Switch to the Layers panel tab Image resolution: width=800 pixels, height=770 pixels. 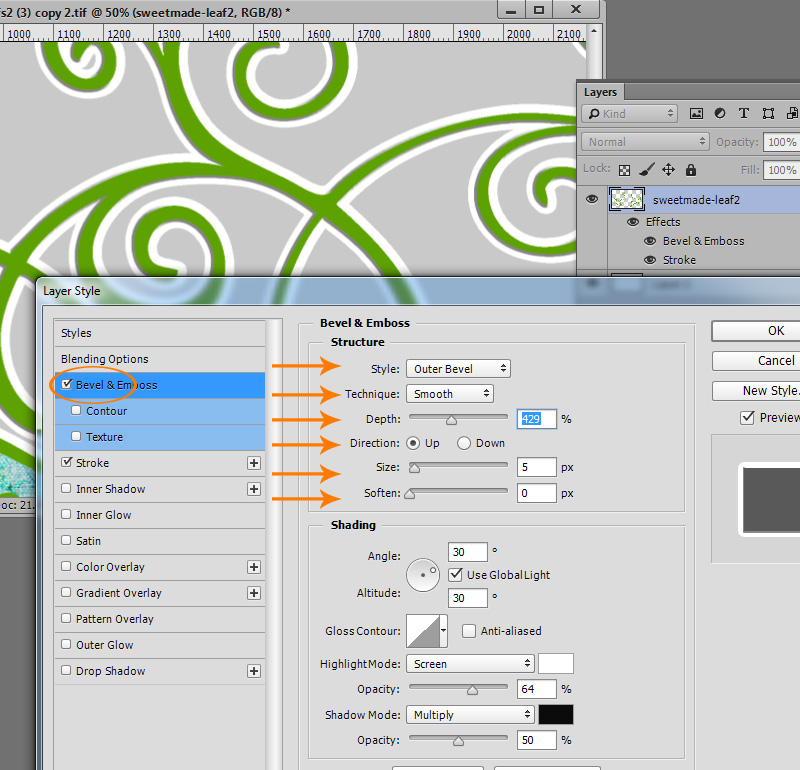tap(600, 92)
